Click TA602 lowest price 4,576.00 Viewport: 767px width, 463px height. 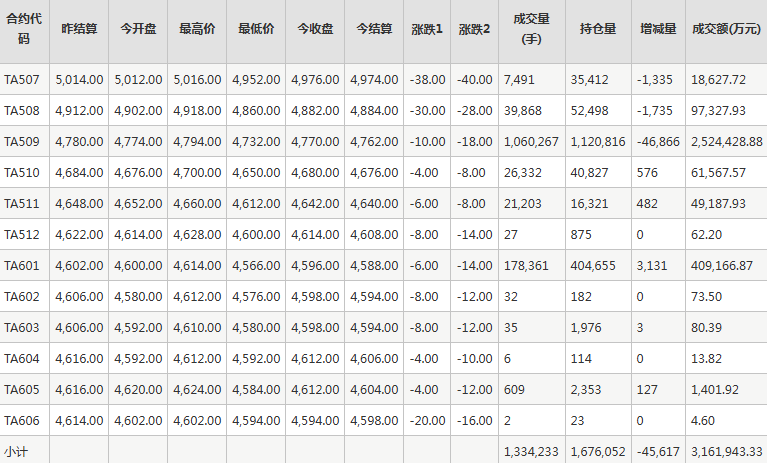pyautogui.click(x=256, y=297)
